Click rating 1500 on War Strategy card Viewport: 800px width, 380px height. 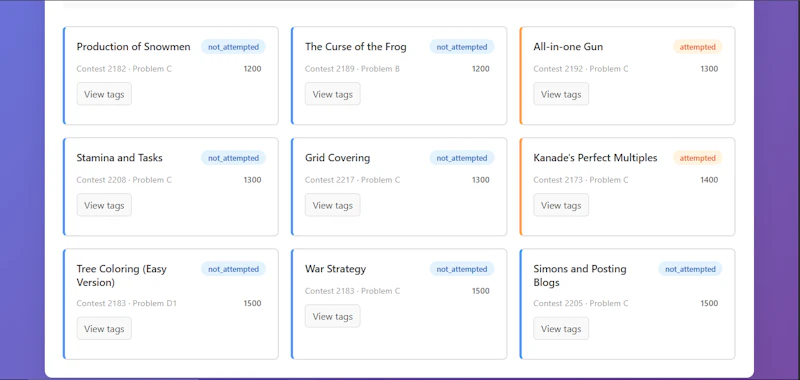coord(481,291)
